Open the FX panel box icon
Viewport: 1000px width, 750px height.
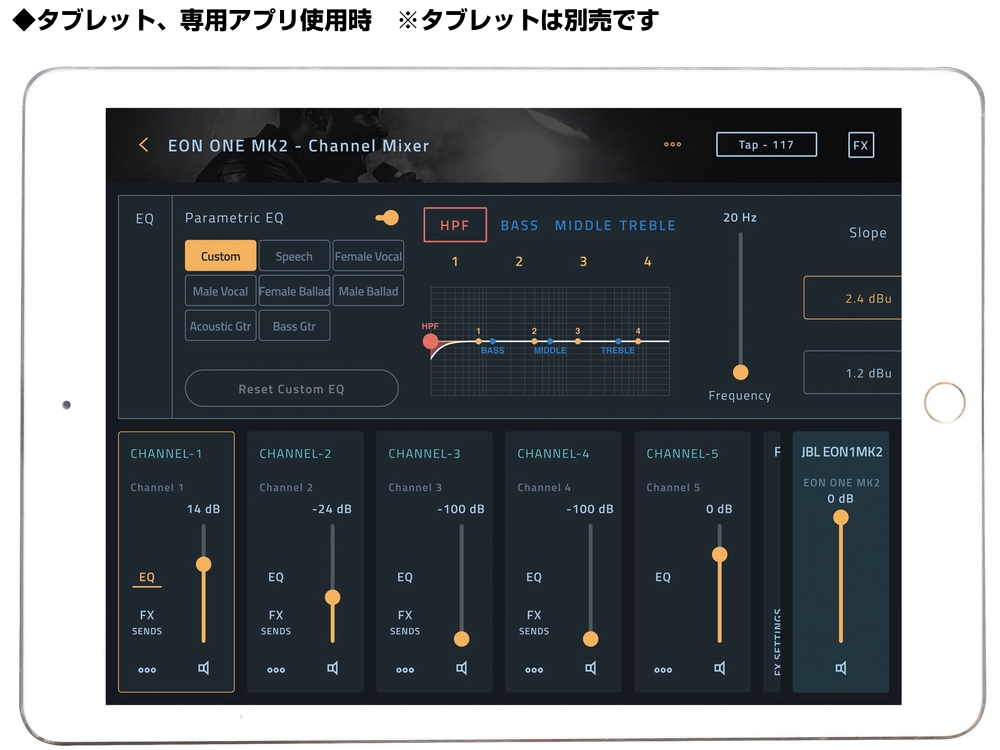tap(860, 145)
